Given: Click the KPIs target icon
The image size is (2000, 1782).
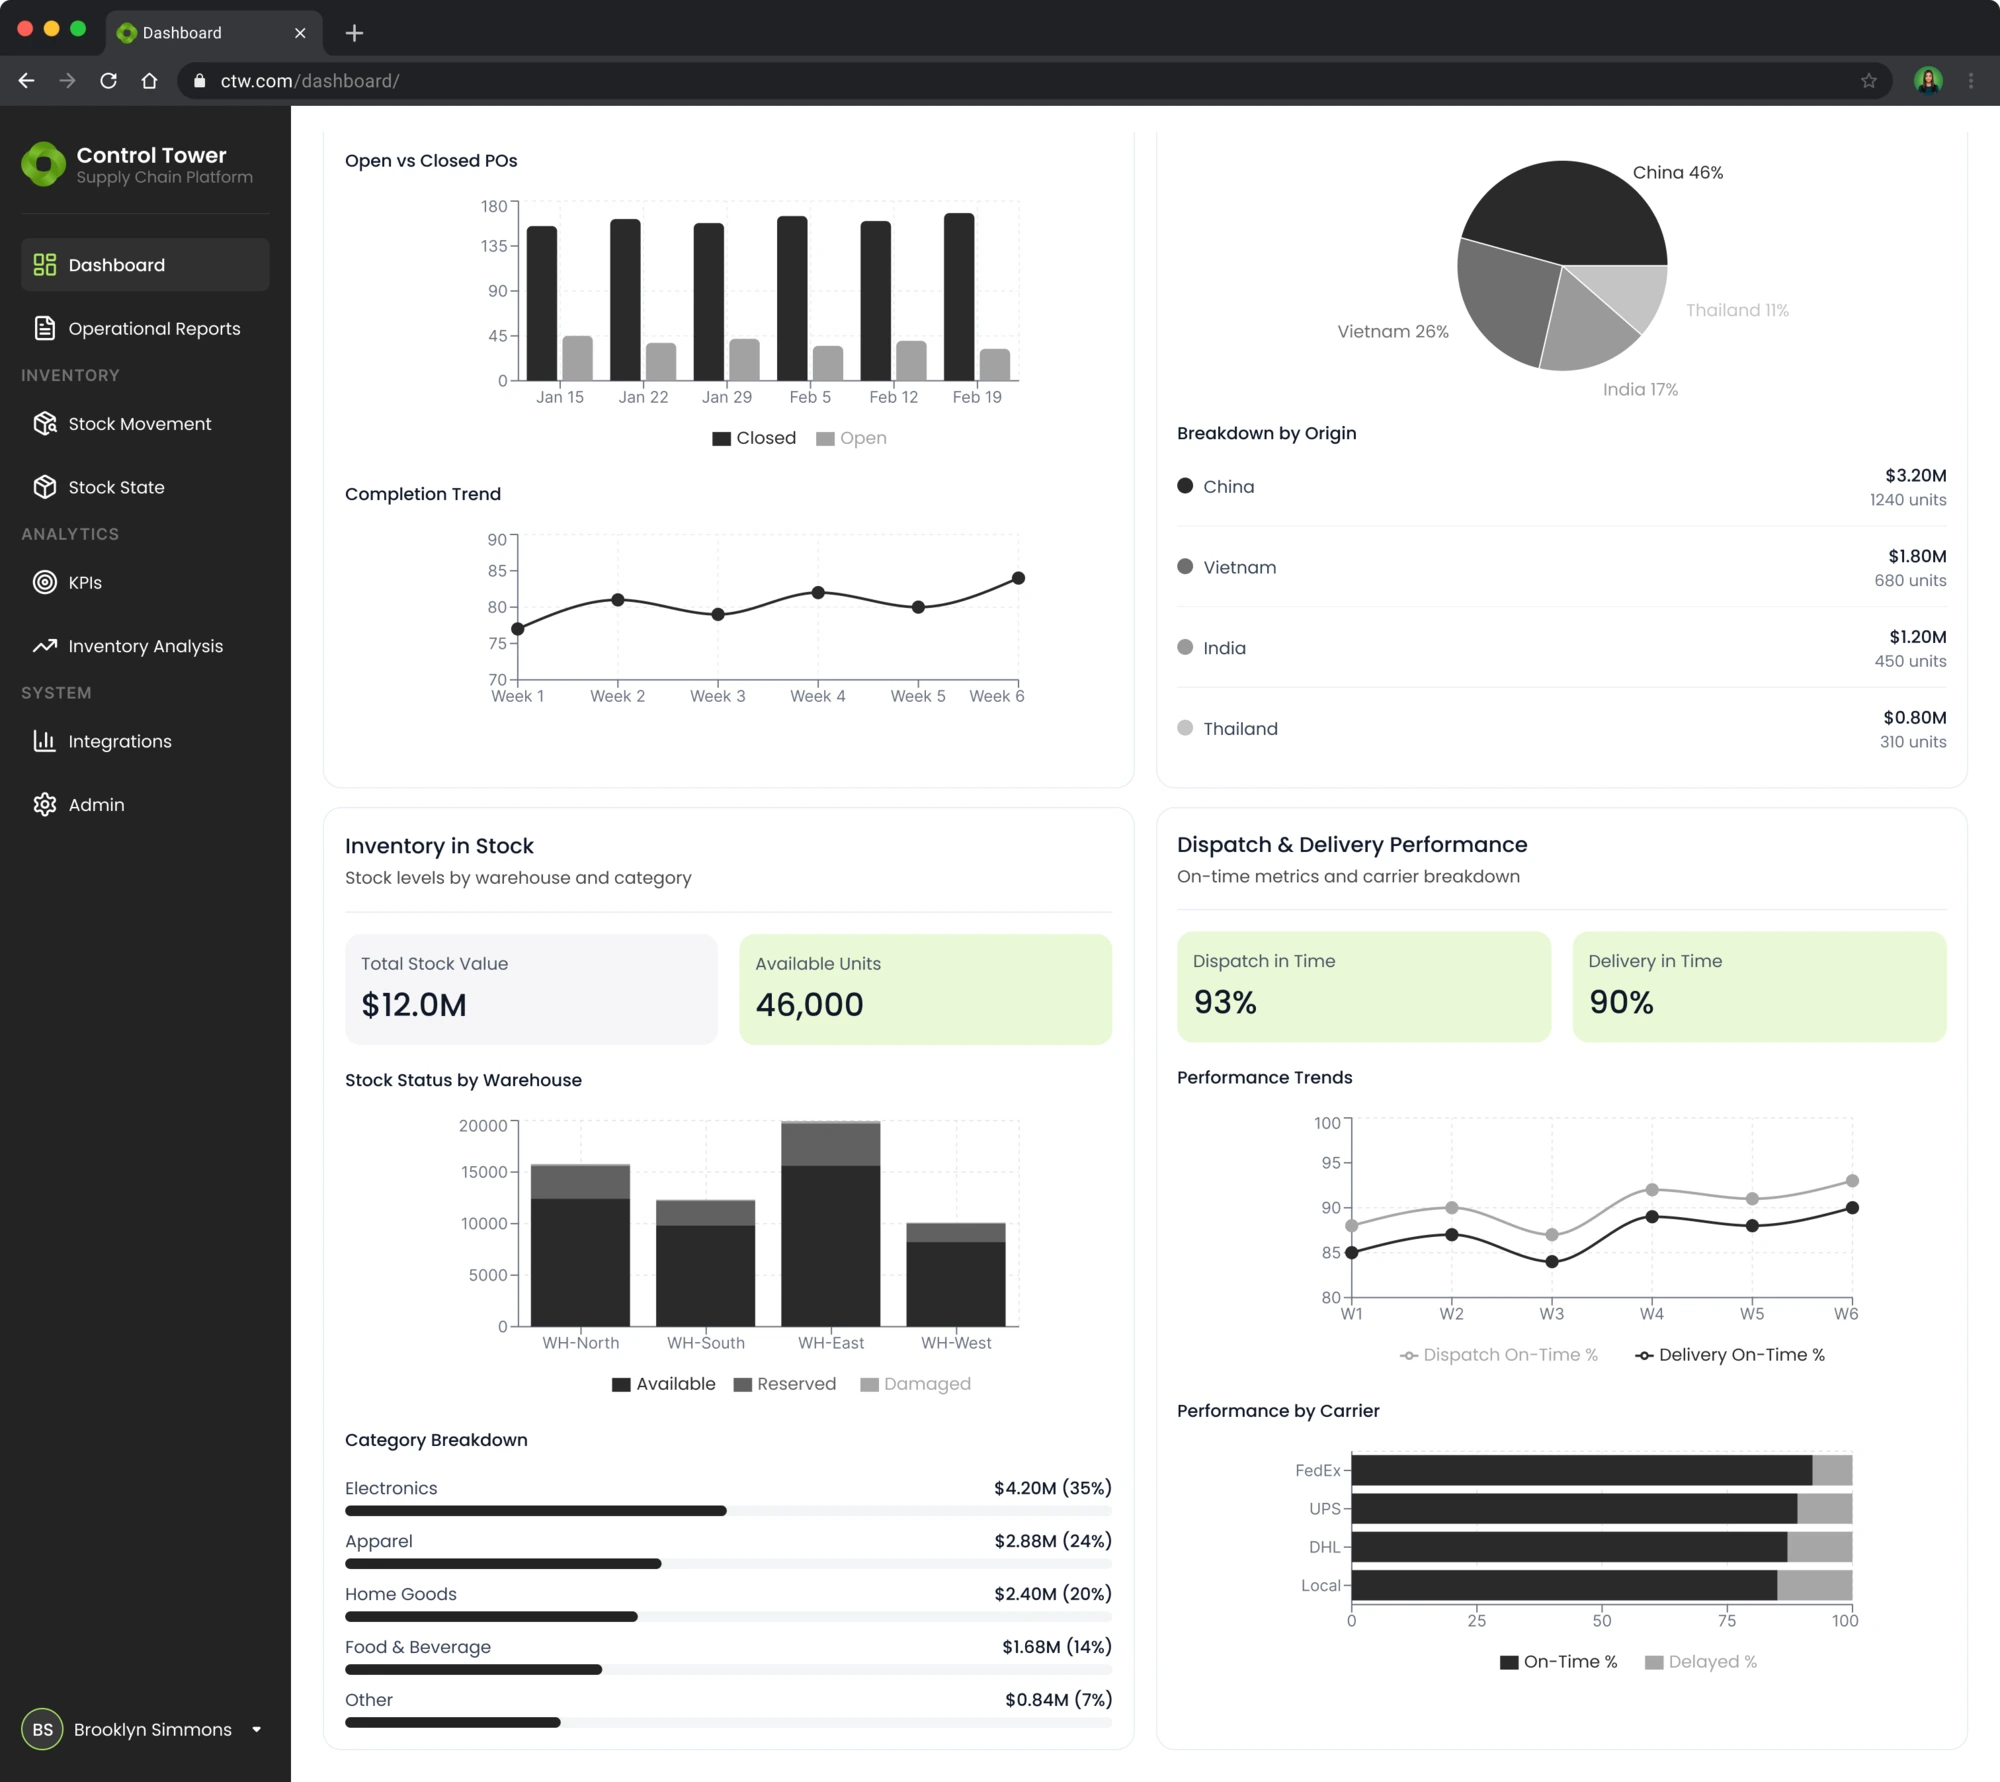Looking at the screenshot, I should pos(44,582).
